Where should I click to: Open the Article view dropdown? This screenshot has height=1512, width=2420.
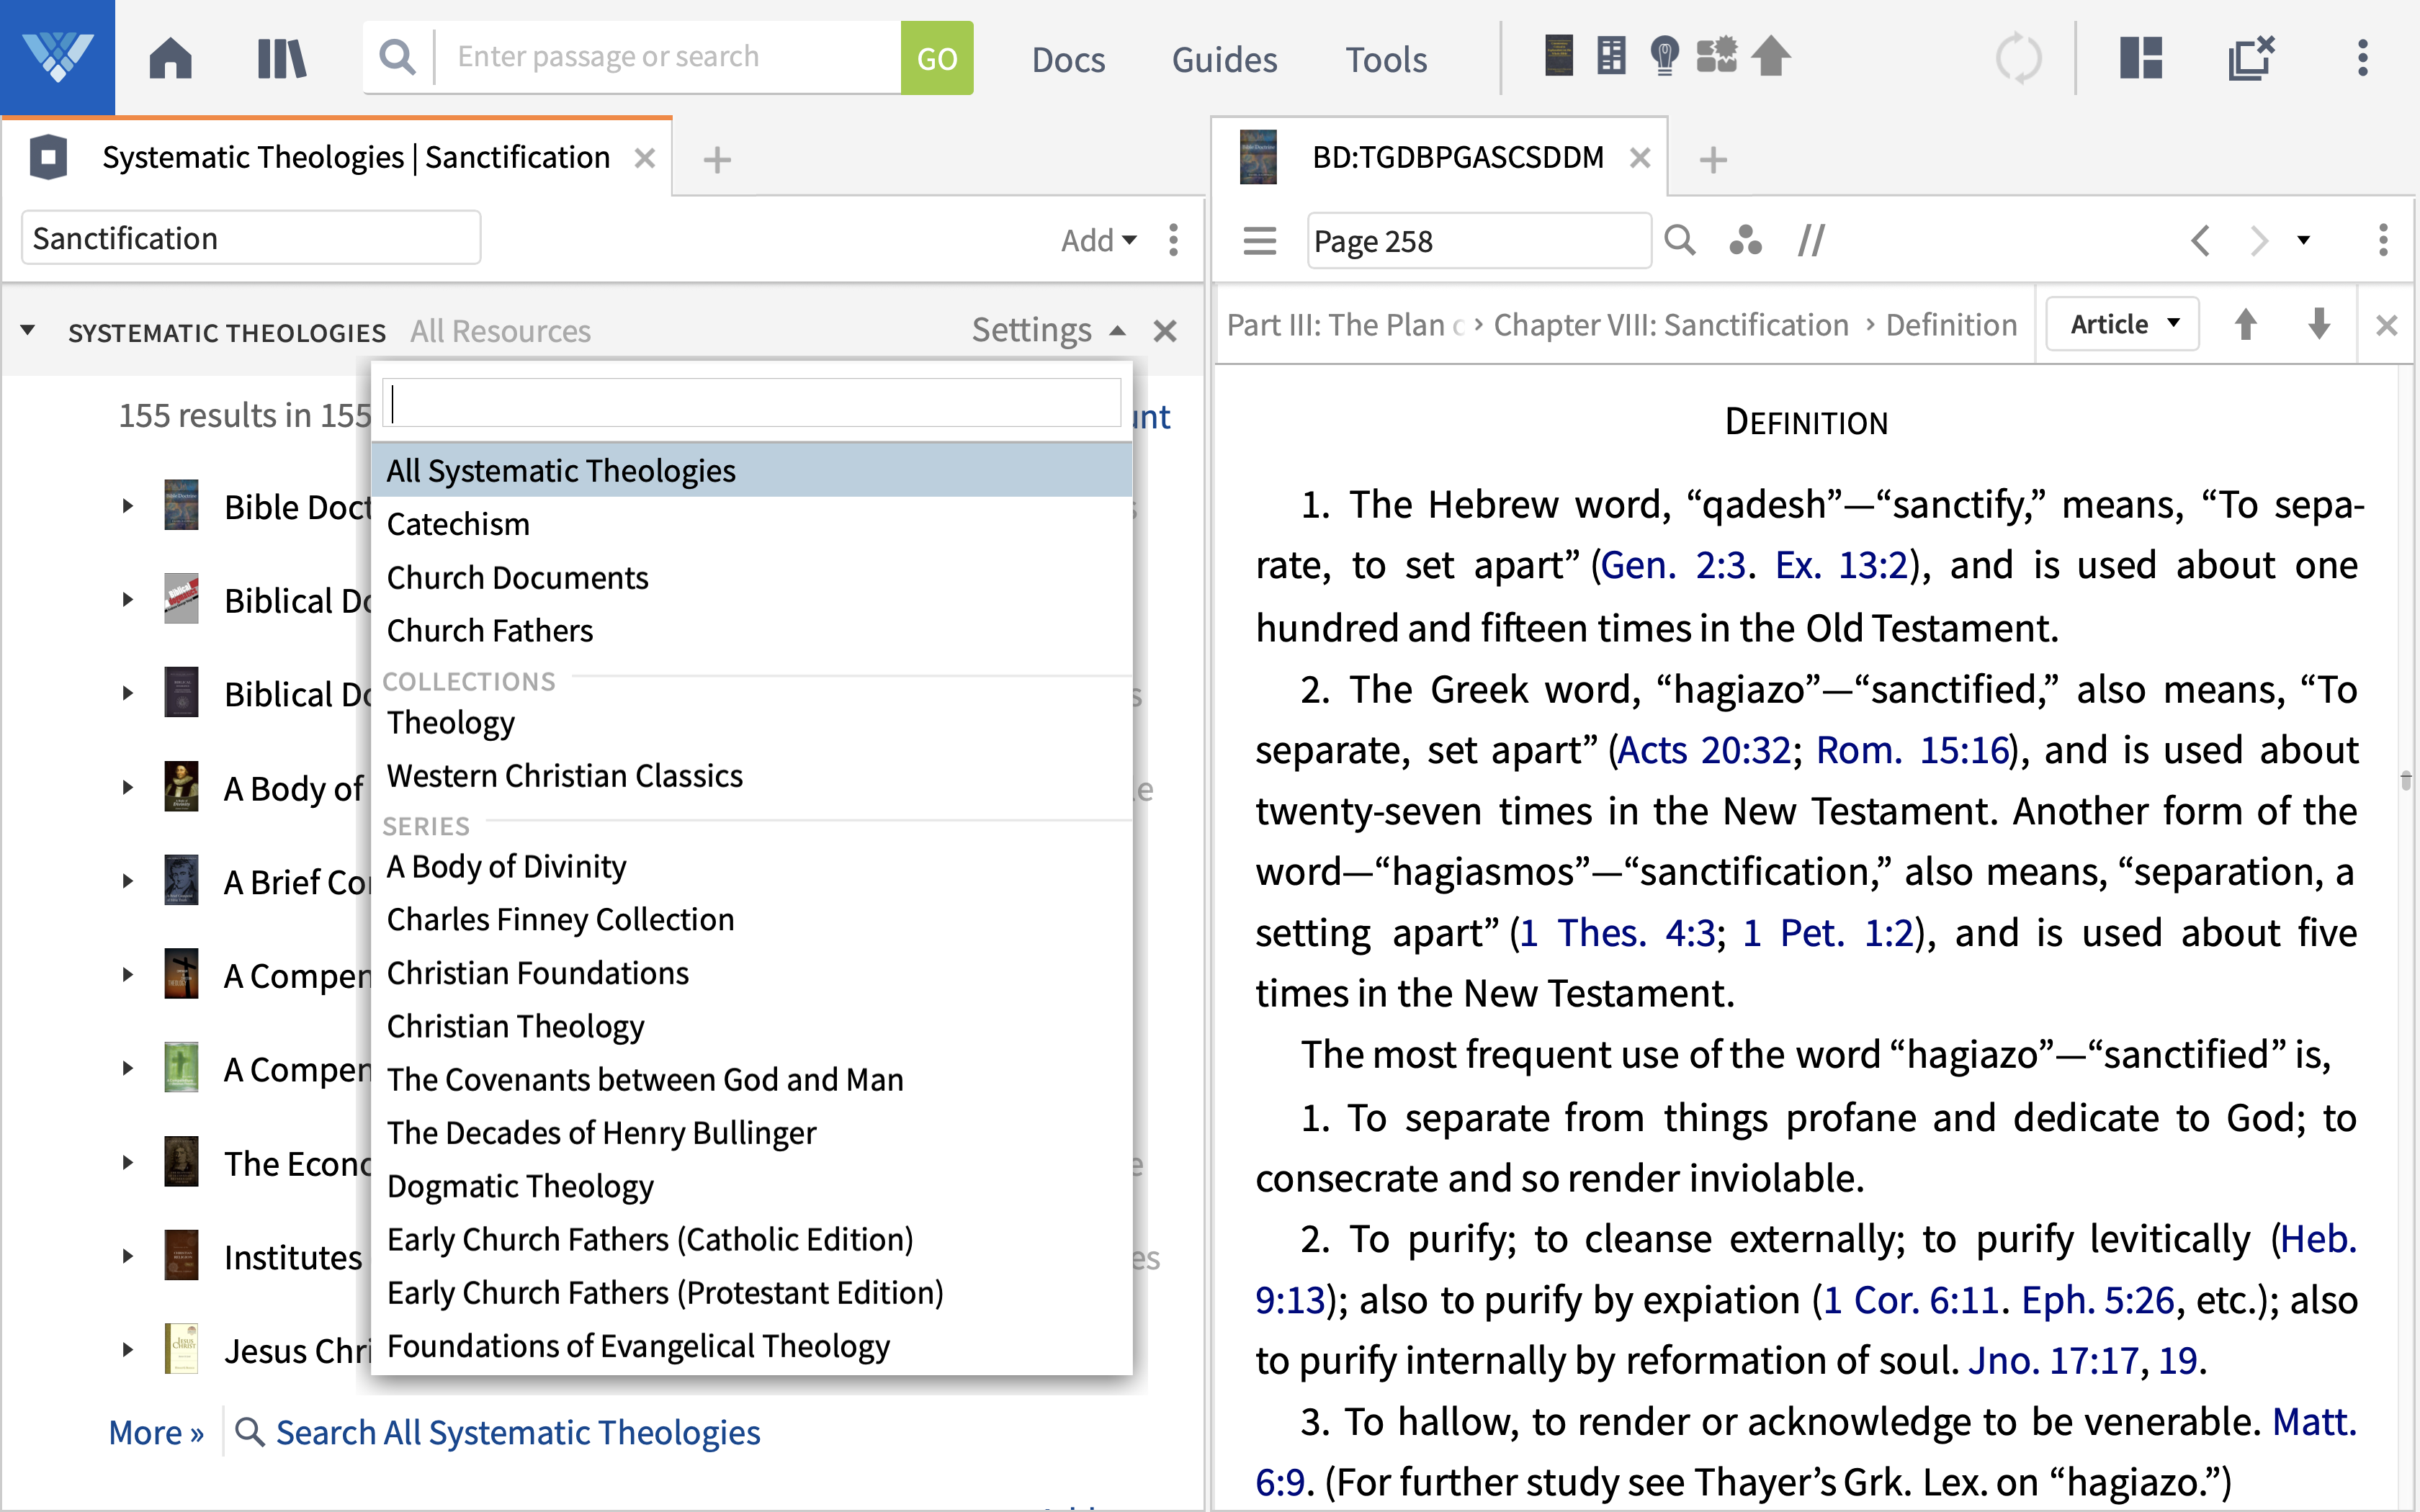pyautogui.click(x=2122, y=323)
